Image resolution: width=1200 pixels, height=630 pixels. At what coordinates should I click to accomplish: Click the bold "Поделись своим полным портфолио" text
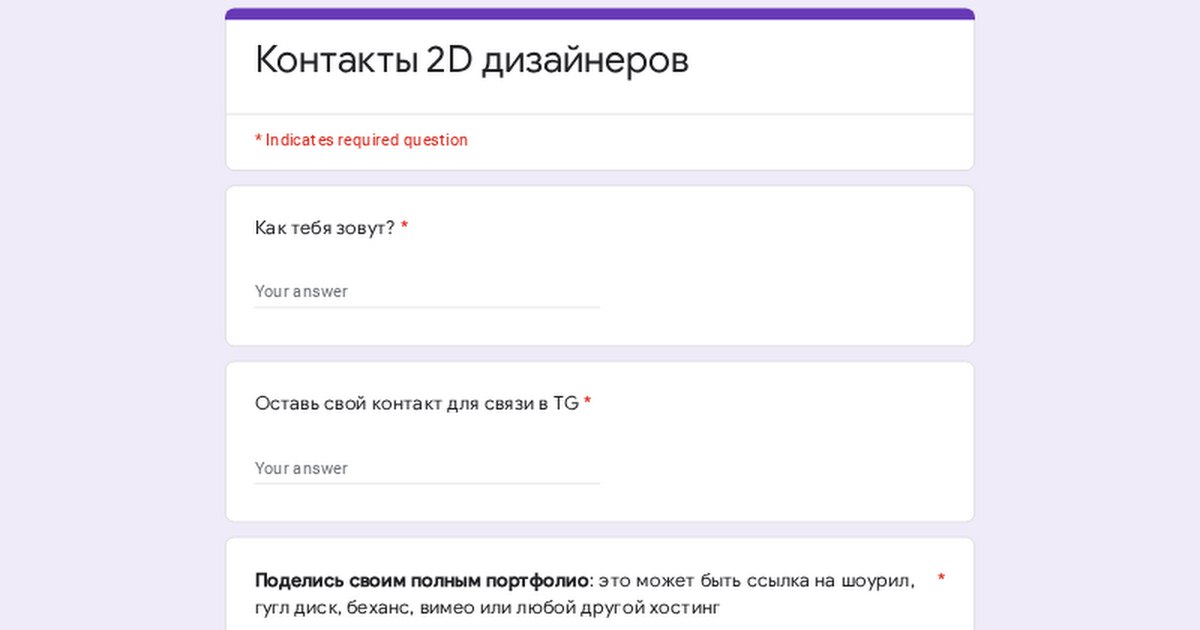click(x=421, y=581)
